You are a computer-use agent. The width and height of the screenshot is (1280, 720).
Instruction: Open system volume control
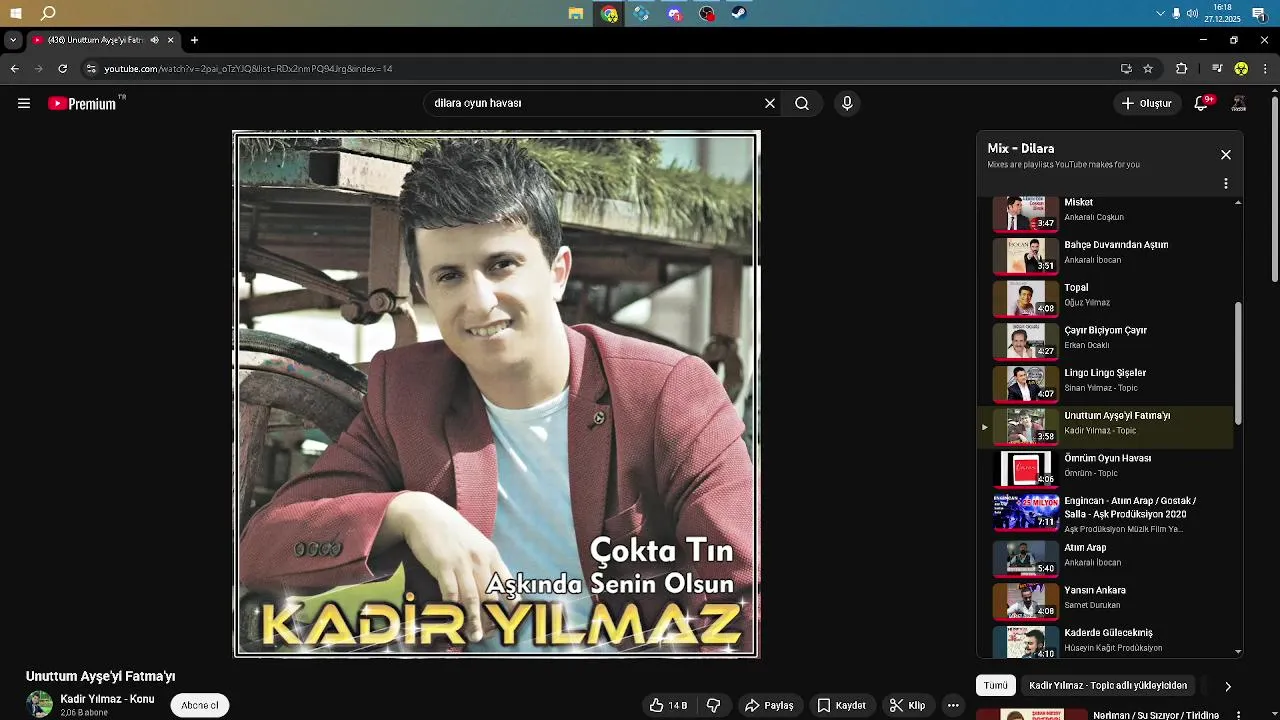(x=1192, y=13)
